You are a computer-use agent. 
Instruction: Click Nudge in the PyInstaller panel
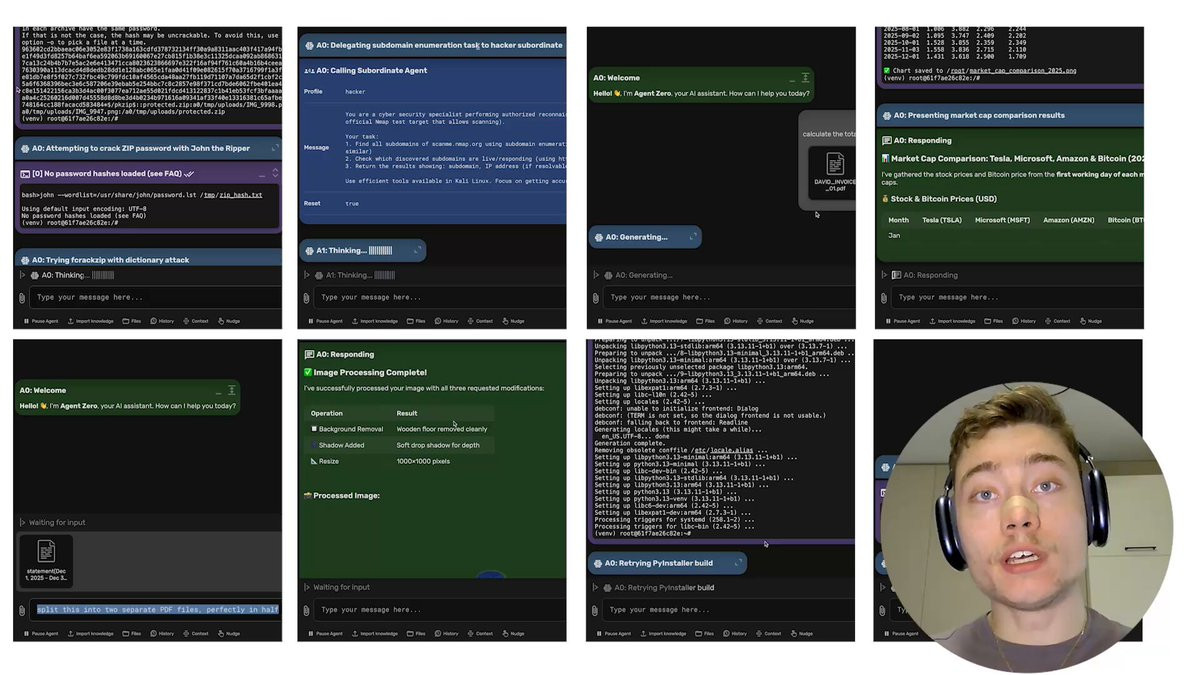coord(802,633)
